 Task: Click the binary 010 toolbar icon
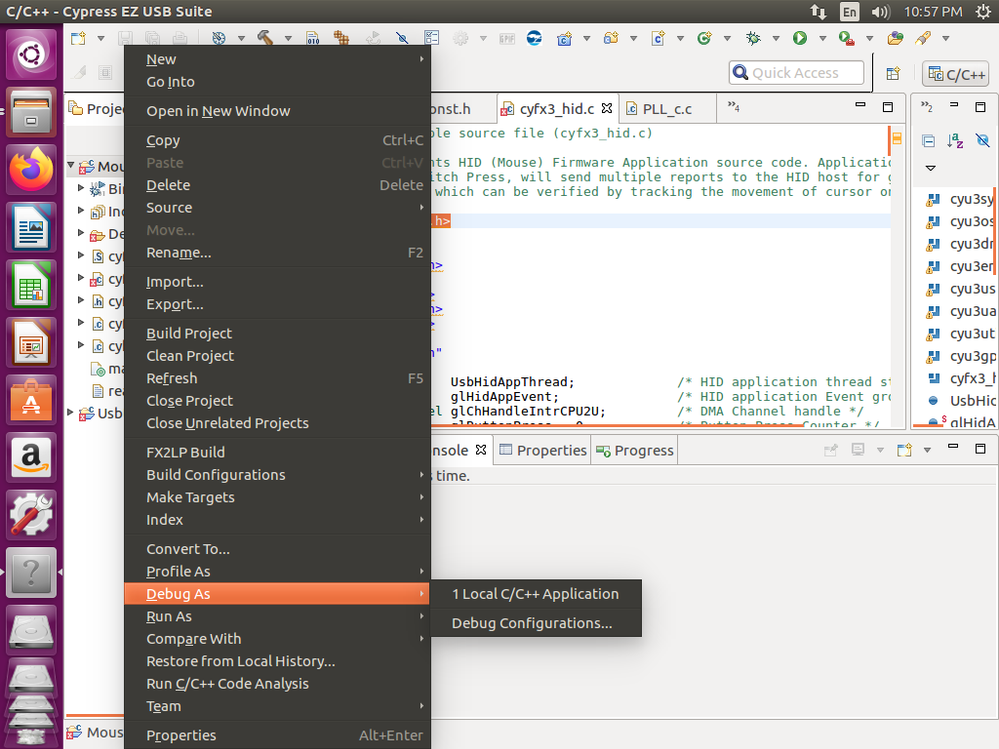312,38
